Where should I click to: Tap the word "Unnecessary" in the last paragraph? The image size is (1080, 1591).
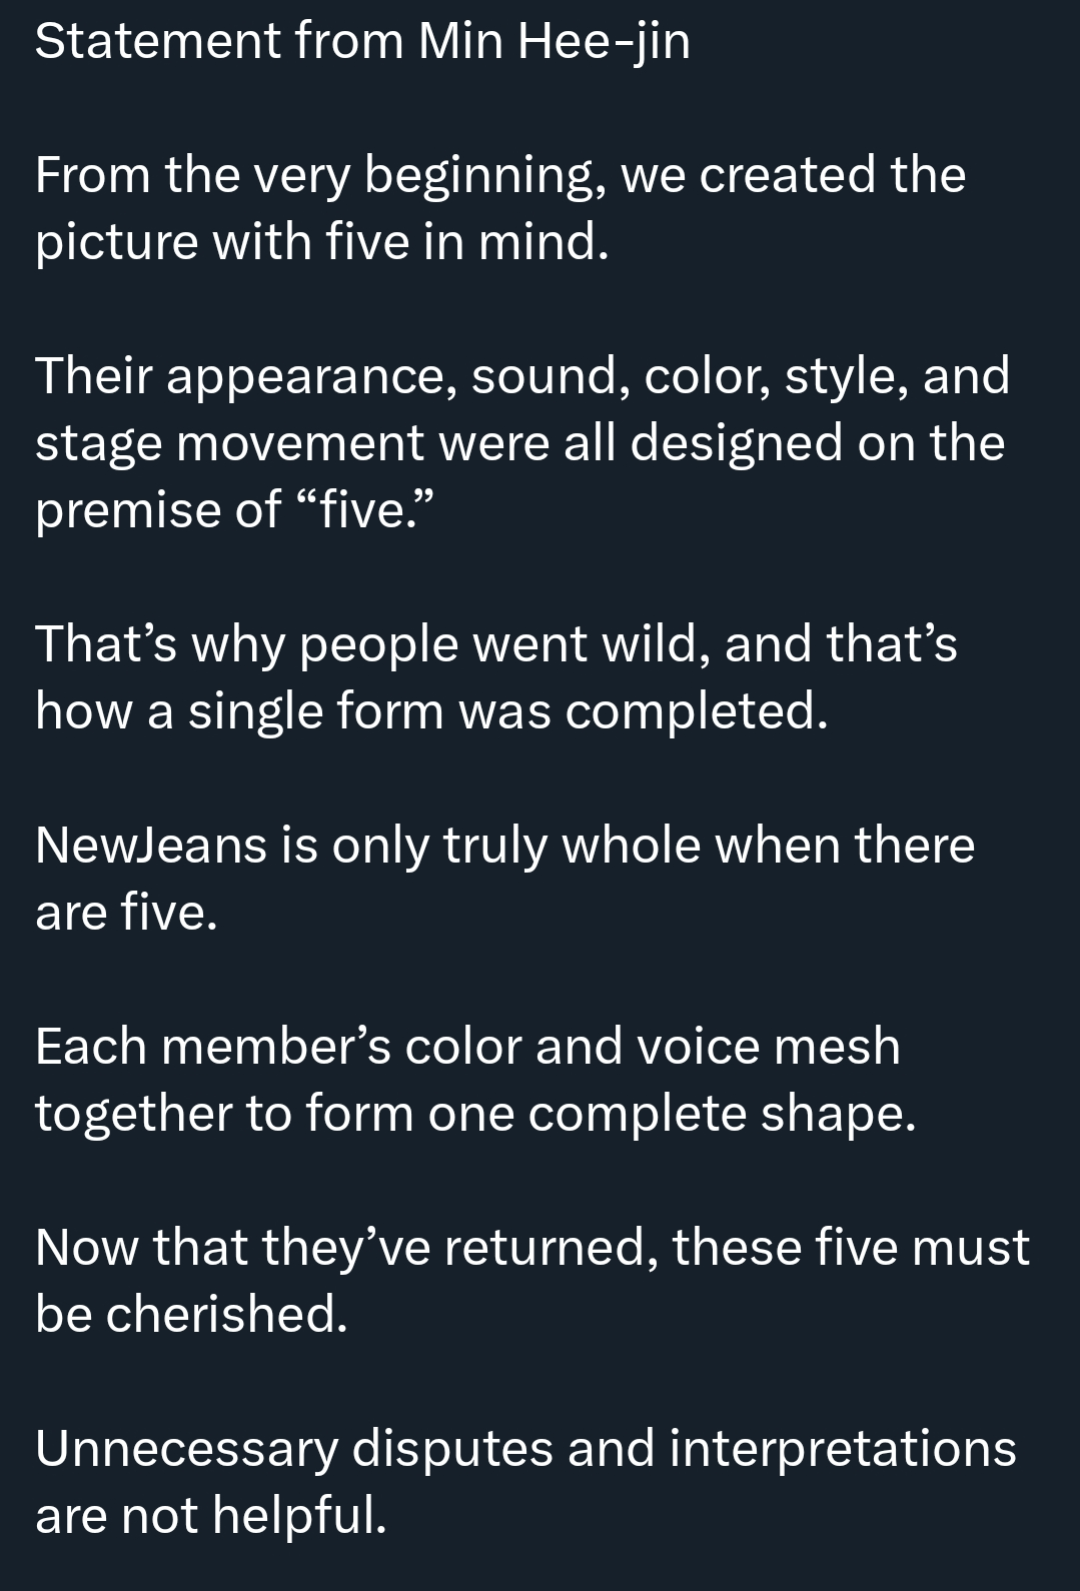186,1449
